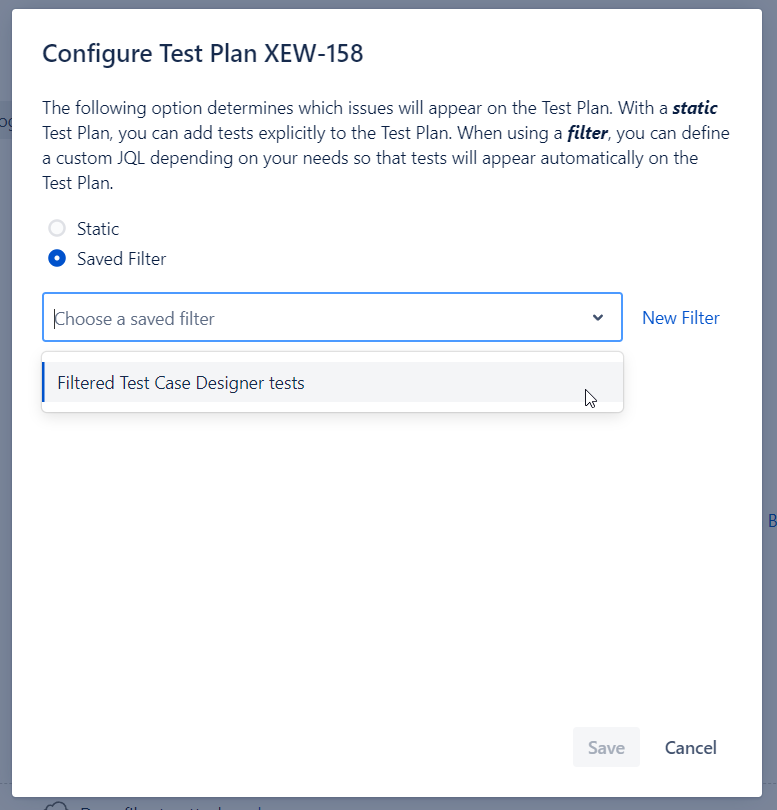Click the bold italic word filter

(x=587, y=133)
